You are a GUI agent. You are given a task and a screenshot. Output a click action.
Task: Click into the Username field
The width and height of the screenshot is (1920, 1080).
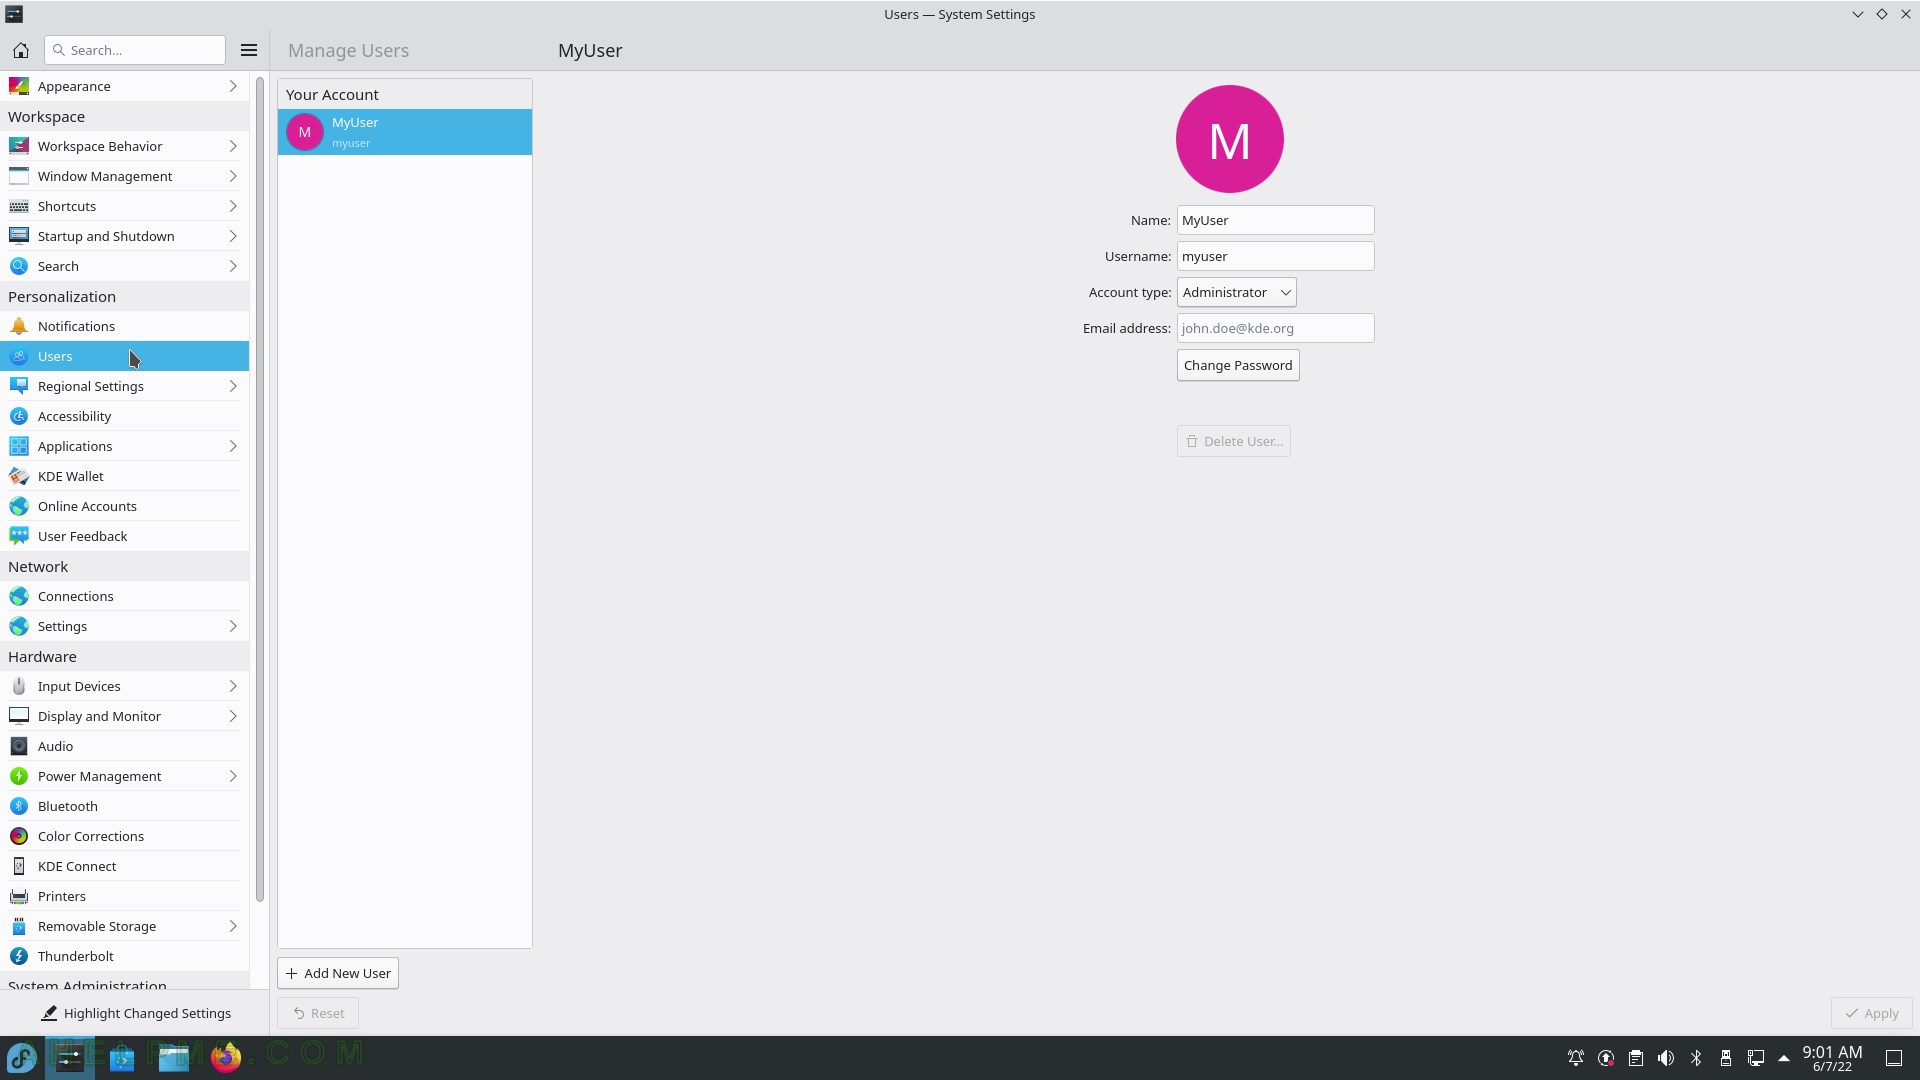click(1275, 256)
